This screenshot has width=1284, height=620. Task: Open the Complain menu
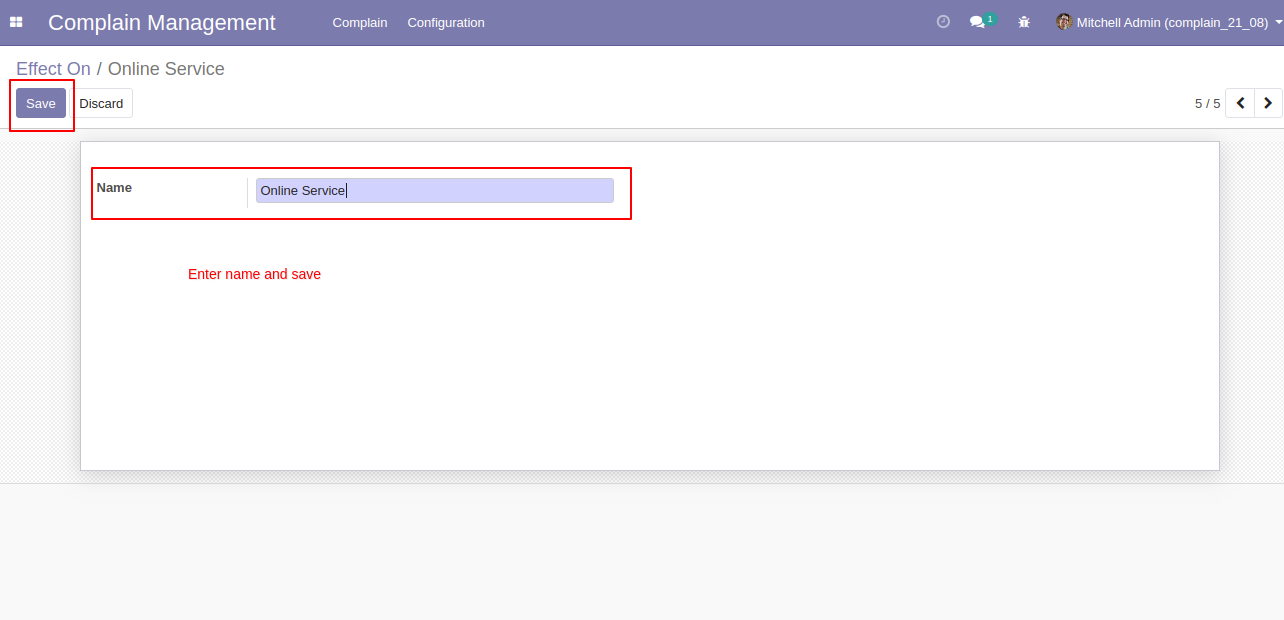[x=360, y=22]
